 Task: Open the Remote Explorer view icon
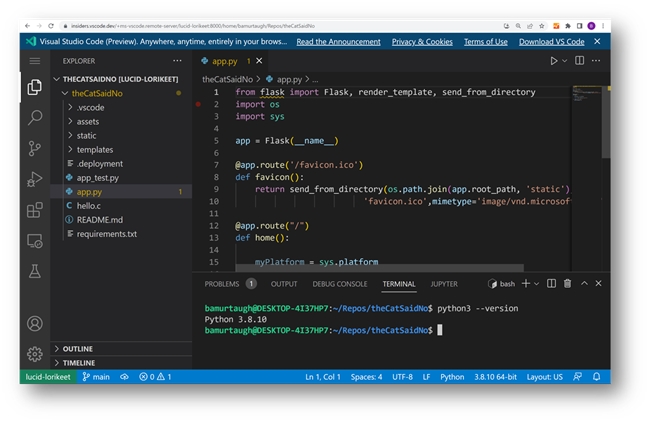click(35, 241)
